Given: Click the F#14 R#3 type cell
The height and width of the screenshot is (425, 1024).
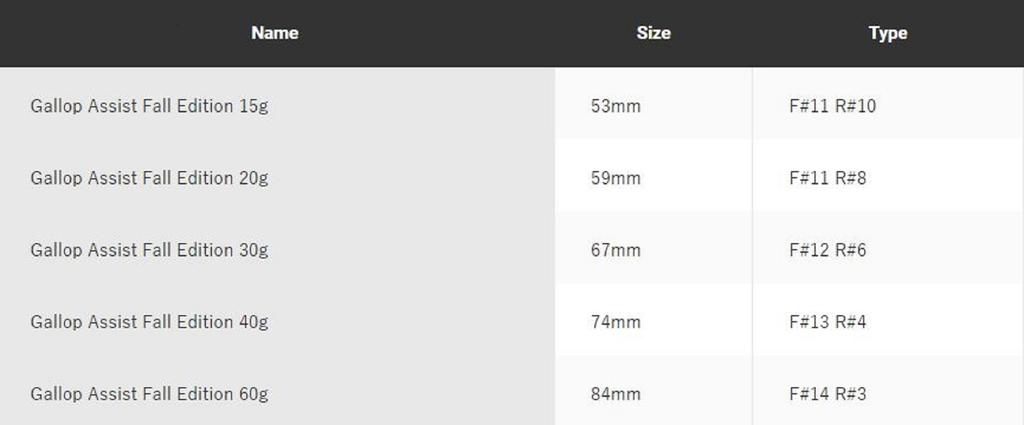Looking at the screenshot, I should click(x=827, y=394).
